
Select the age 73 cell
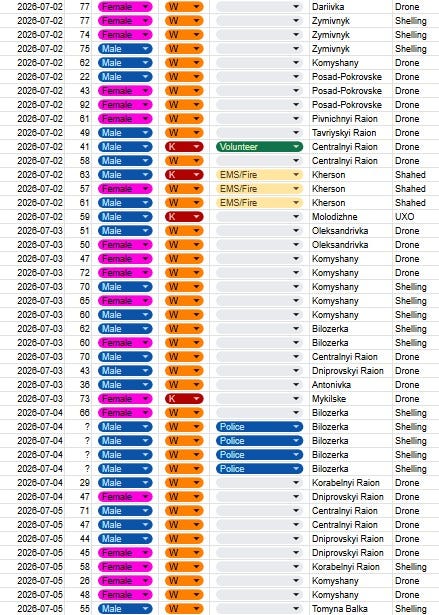78,399
